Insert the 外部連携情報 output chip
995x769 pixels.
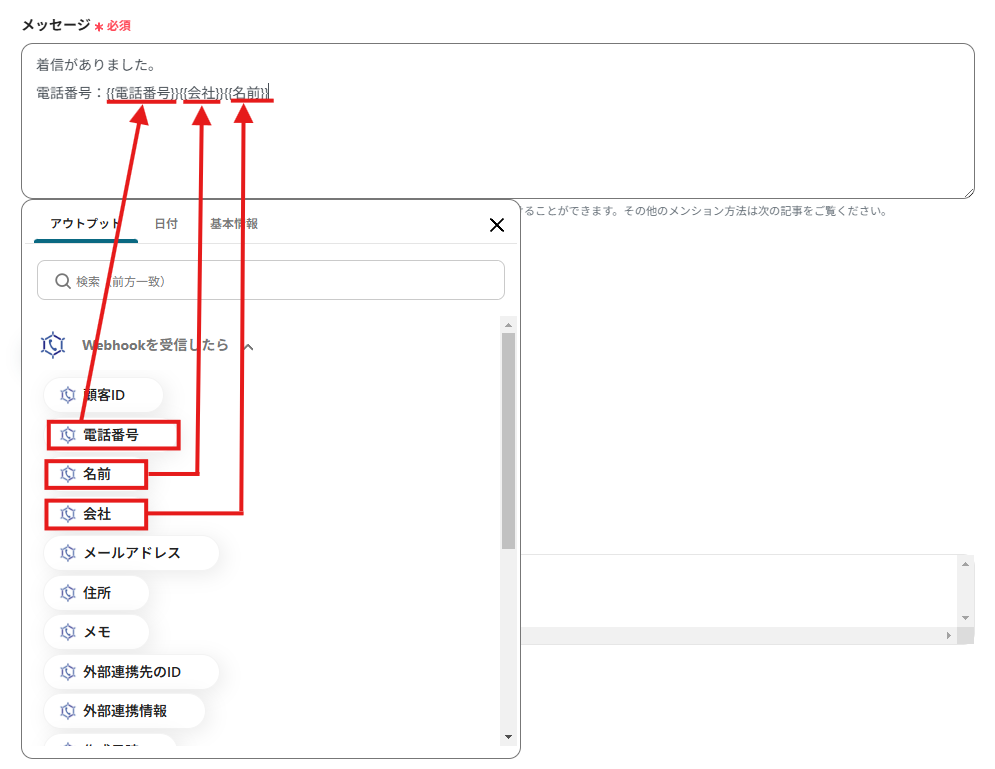click(124, 711)
